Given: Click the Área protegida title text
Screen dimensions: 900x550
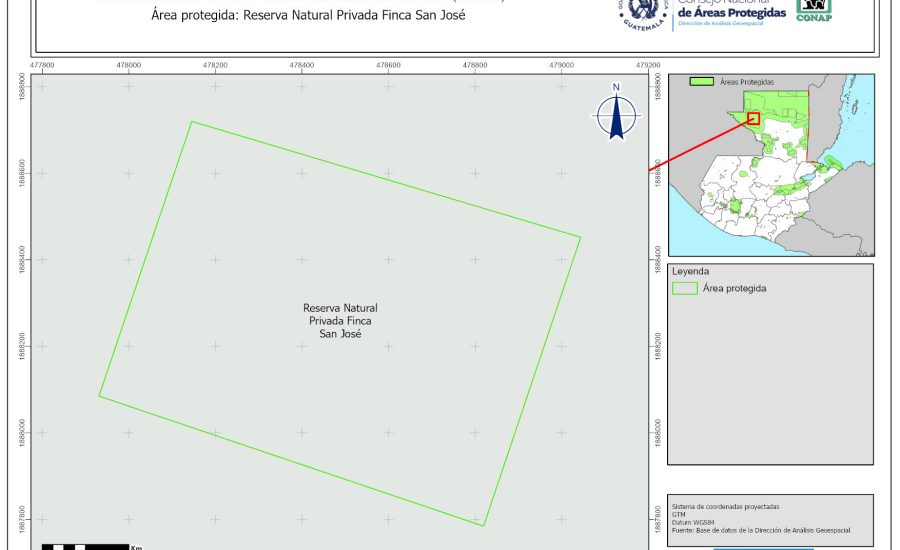Looking at the screenshot, I should [308, 16].
